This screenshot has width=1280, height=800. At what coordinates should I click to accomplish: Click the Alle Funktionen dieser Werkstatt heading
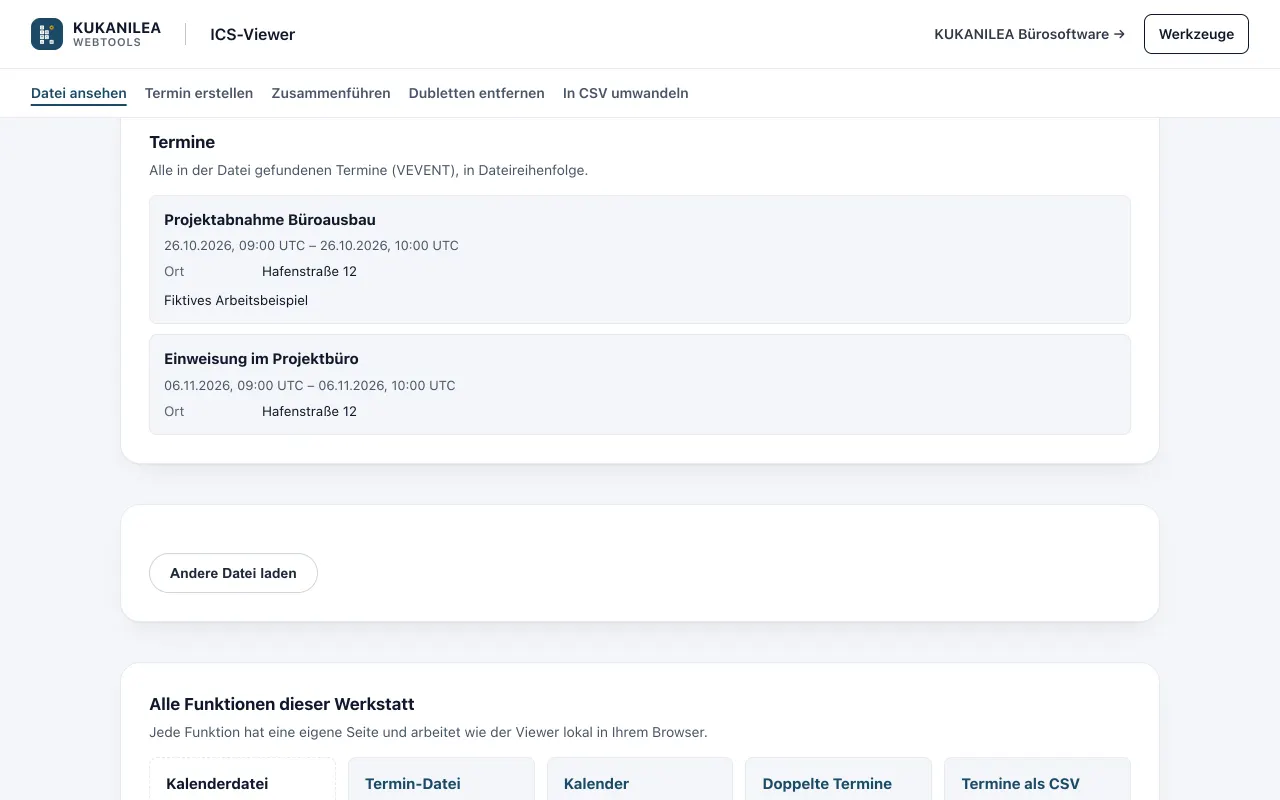[x=282, y=704]
